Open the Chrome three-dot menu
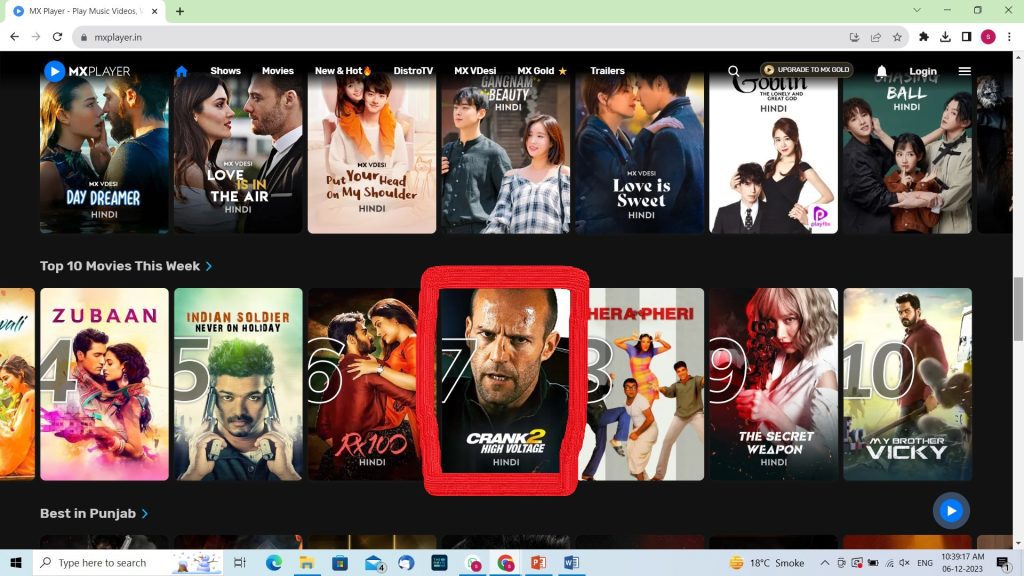The height and width of the screenshot is (576, 1024). [1009, 37]
